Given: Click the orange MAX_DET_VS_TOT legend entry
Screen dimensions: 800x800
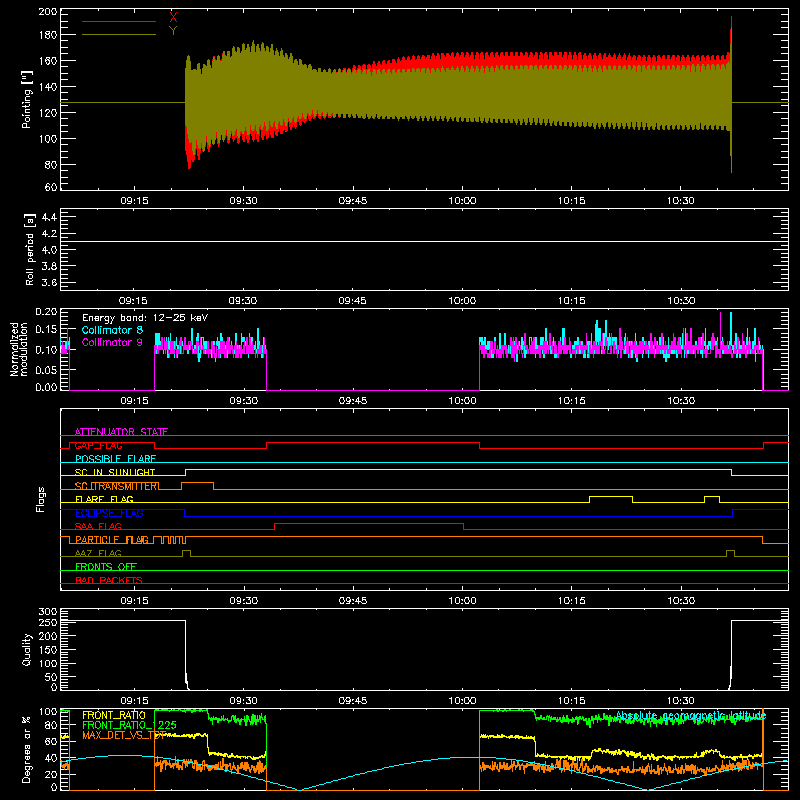Looking at the screenshot, I should [x=124, y=735].
